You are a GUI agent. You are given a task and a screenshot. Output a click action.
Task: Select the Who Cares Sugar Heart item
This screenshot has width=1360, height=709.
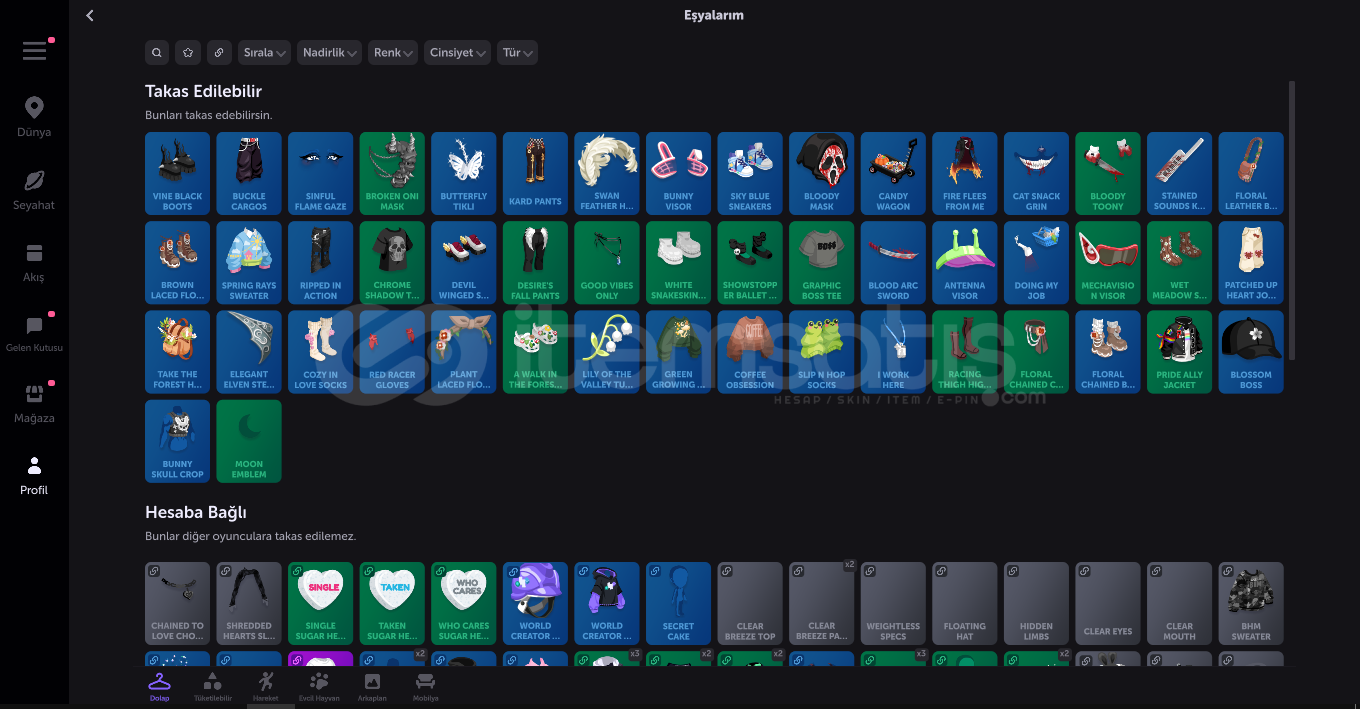click(464, 603)
